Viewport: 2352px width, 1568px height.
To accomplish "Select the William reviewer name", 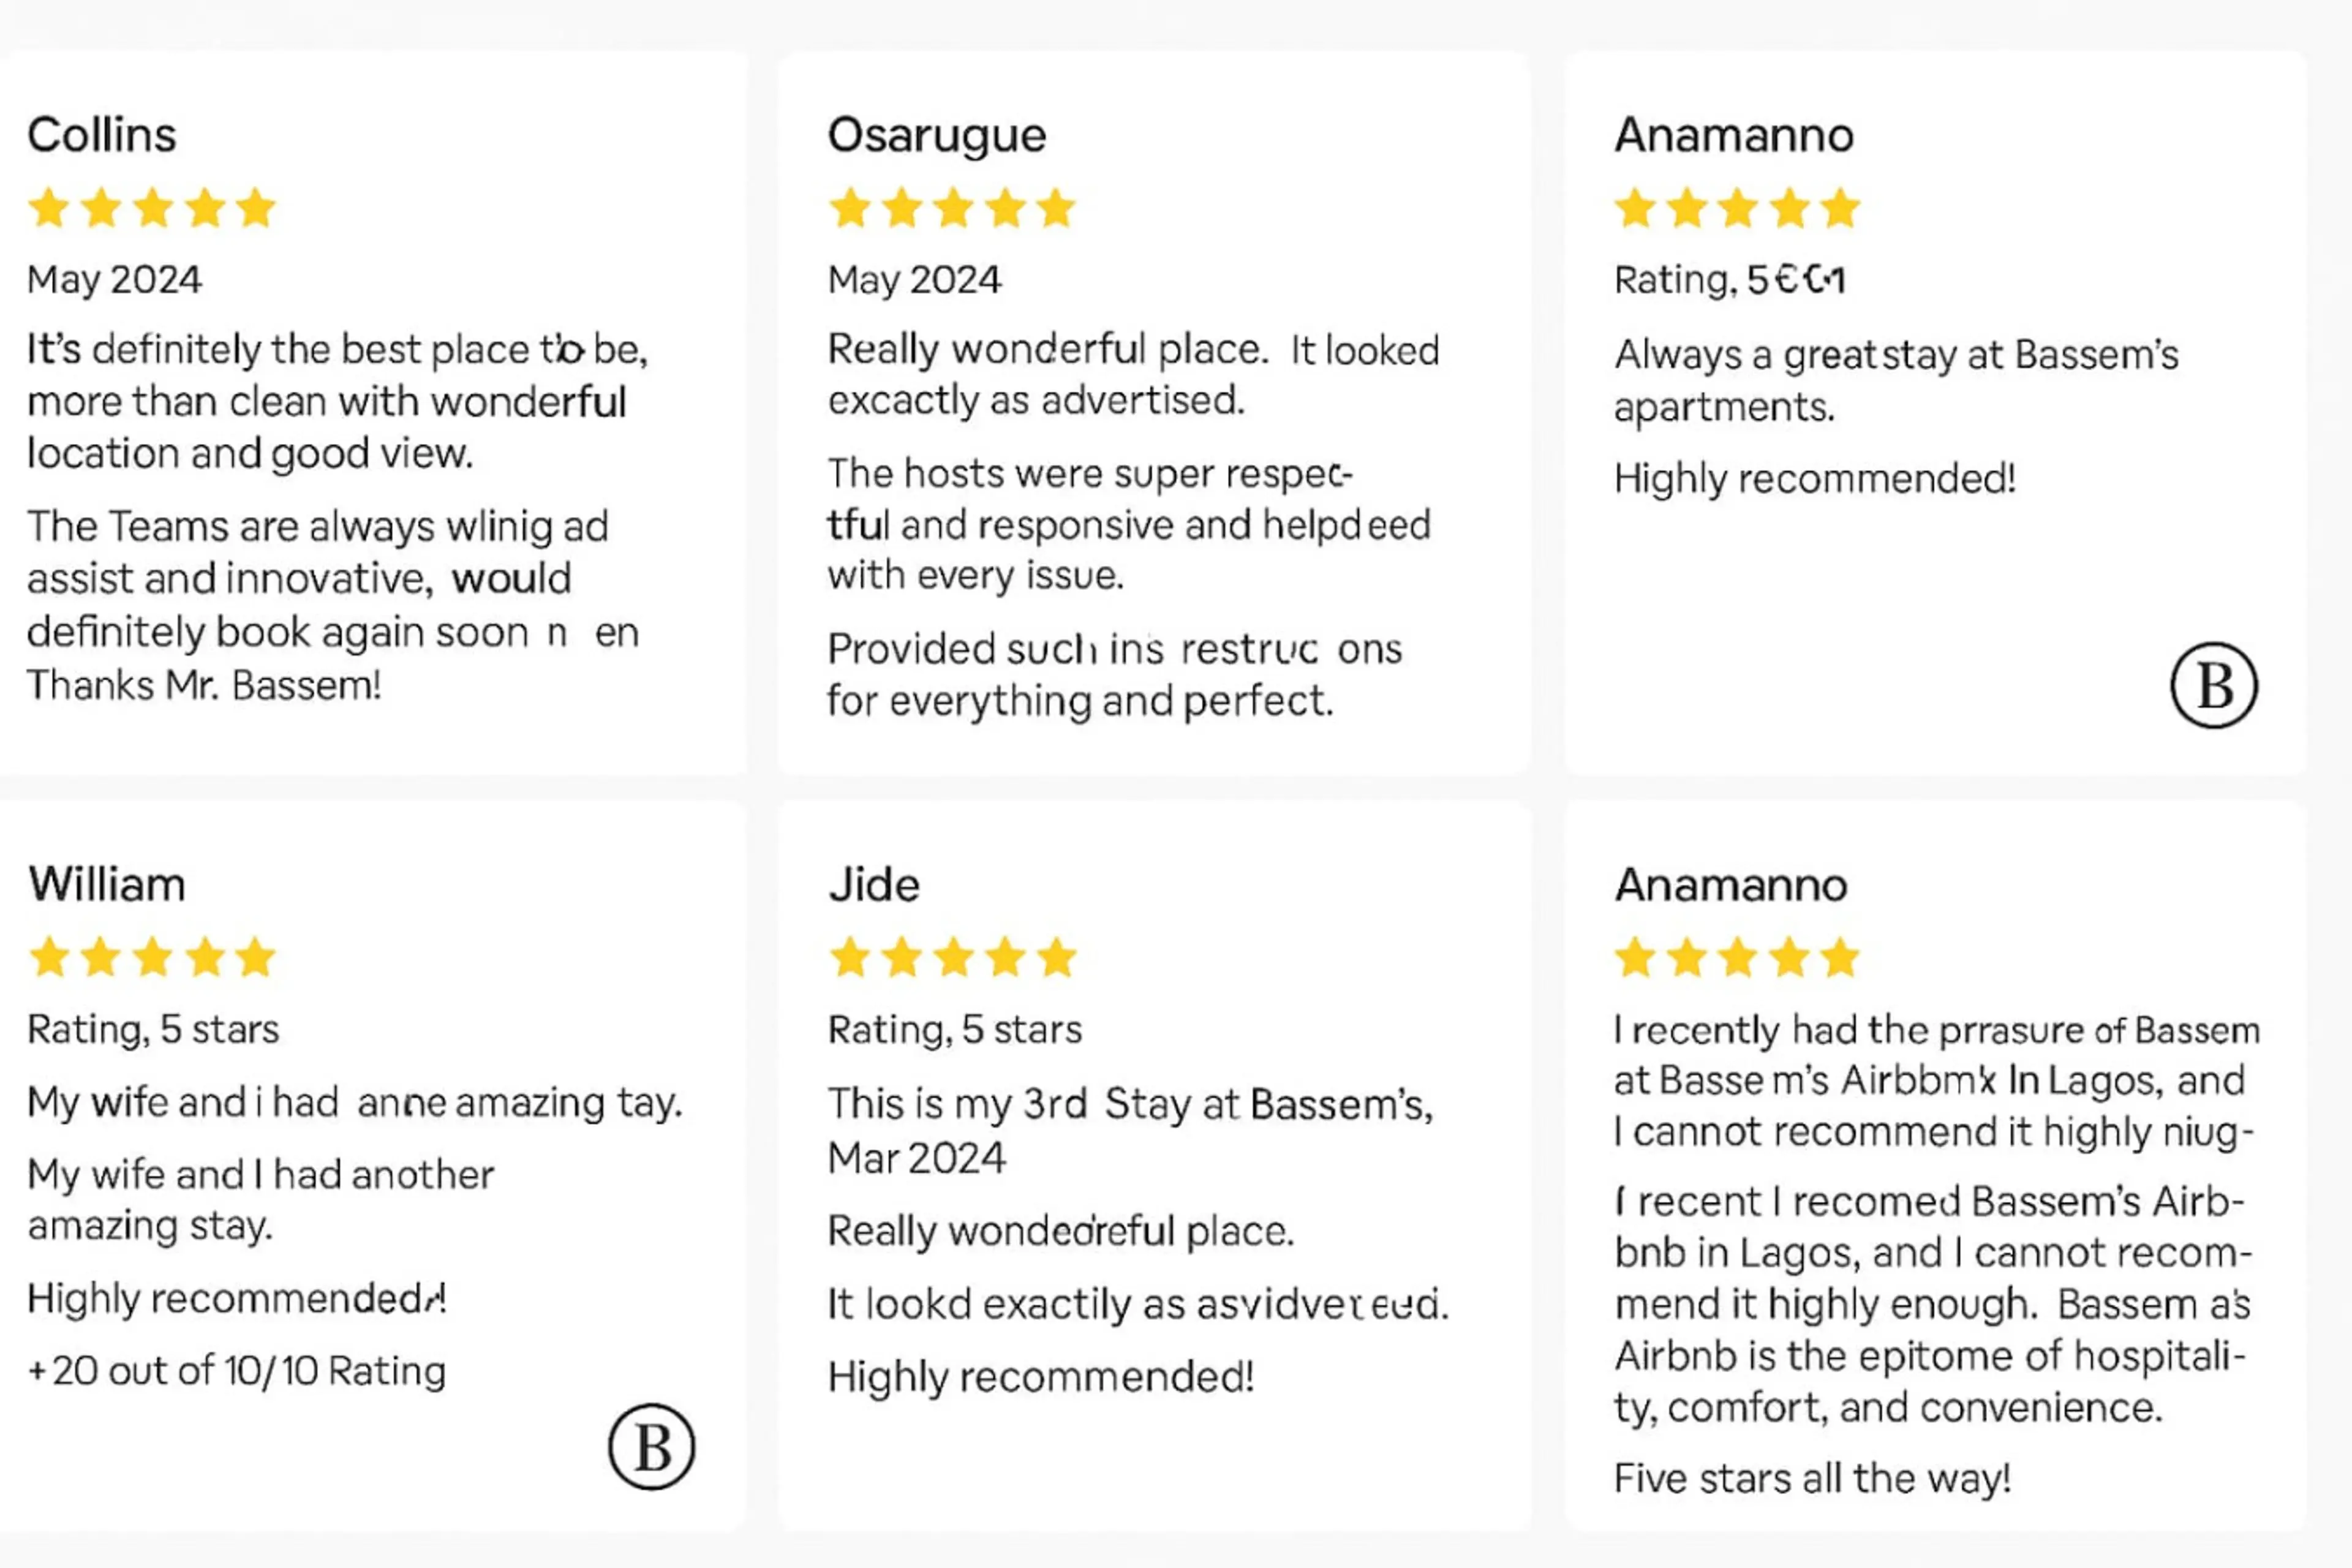I will [x=107, y=885].
